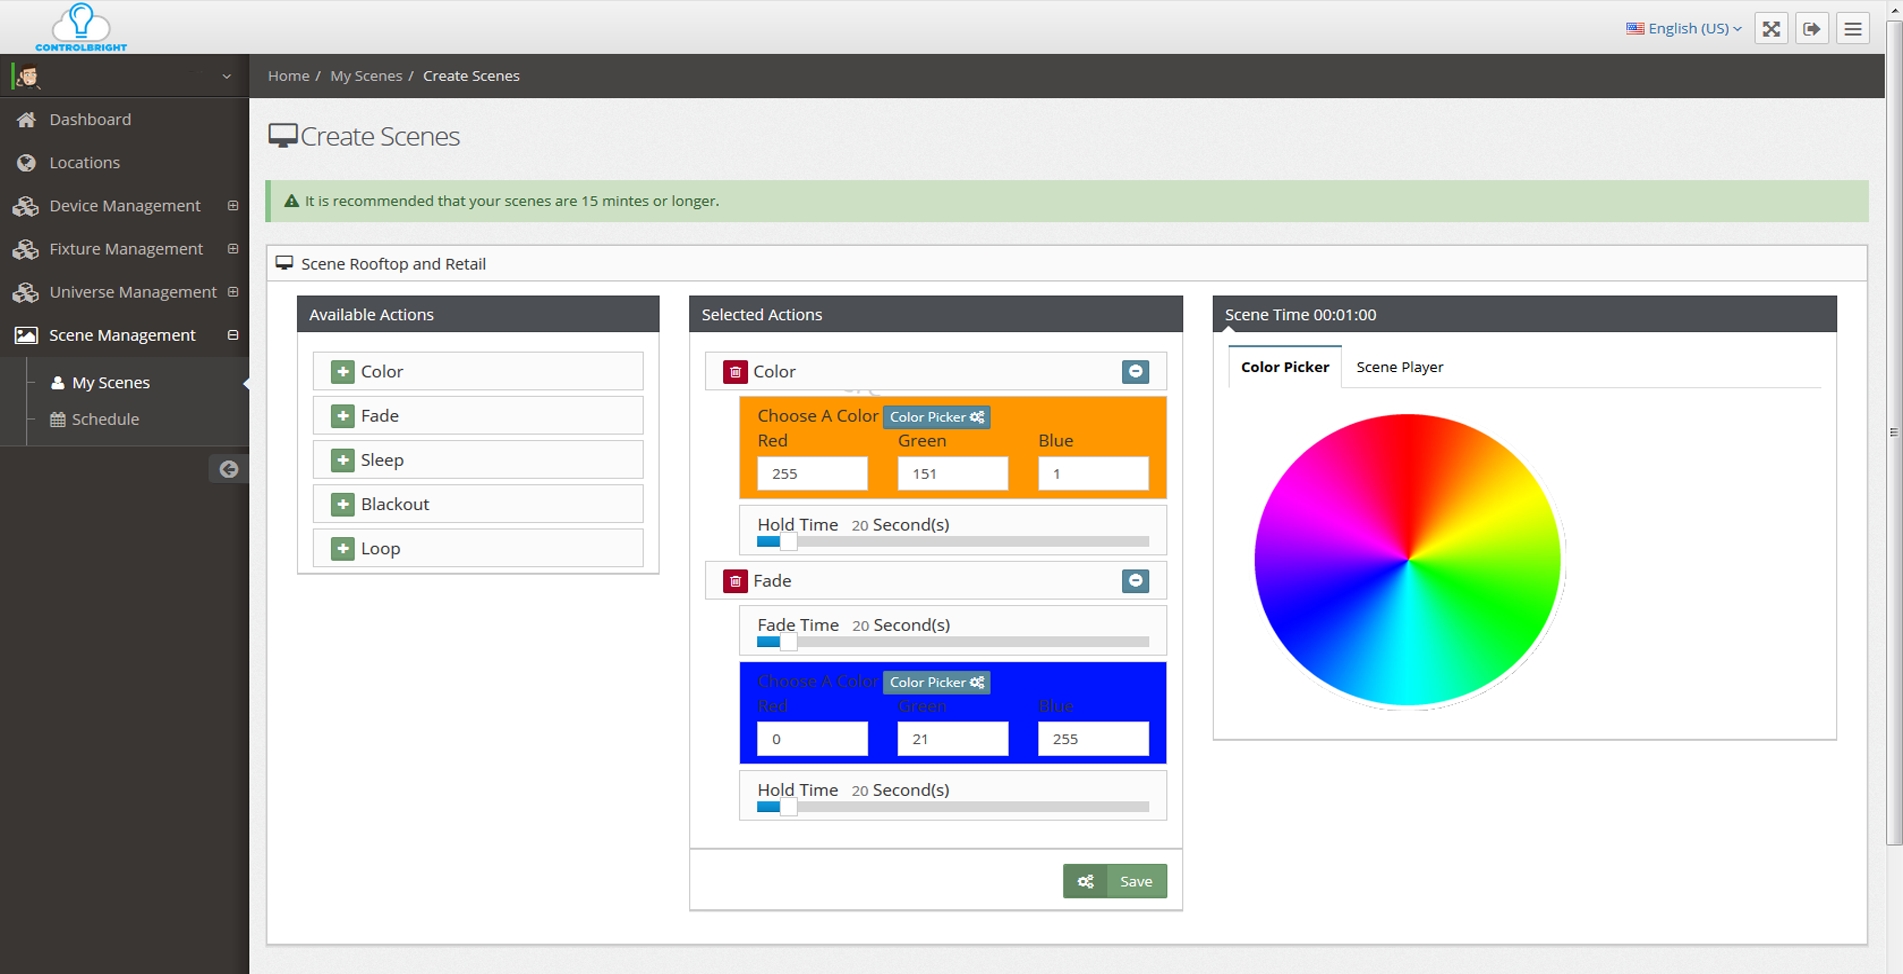
Task: Add the Loop action via plus icon
Action: [x=344, y=547]
